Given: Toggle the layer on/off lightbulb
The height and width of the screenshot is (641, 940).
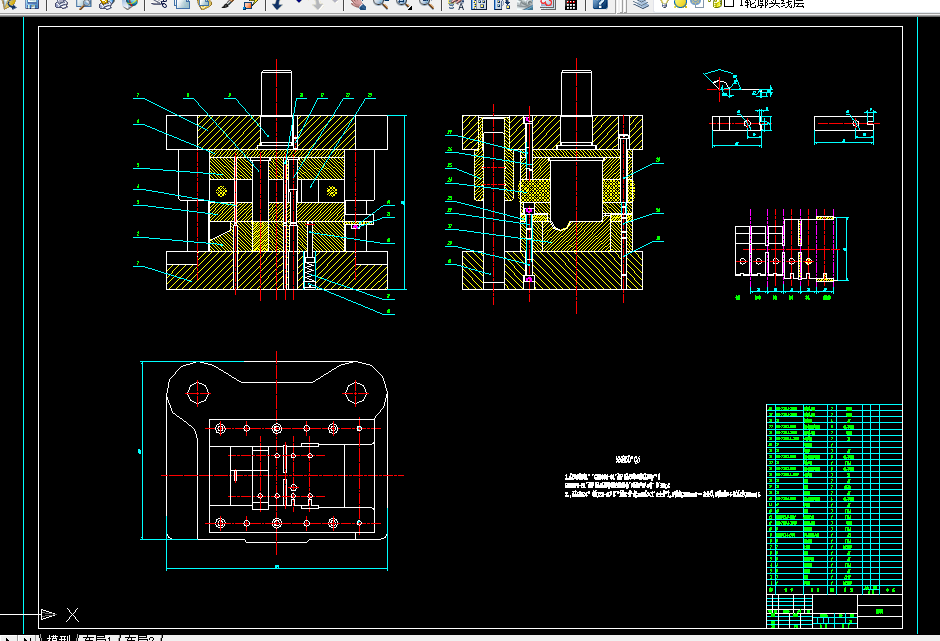Looking at the screenshot, I should click(x=664, y=4).
